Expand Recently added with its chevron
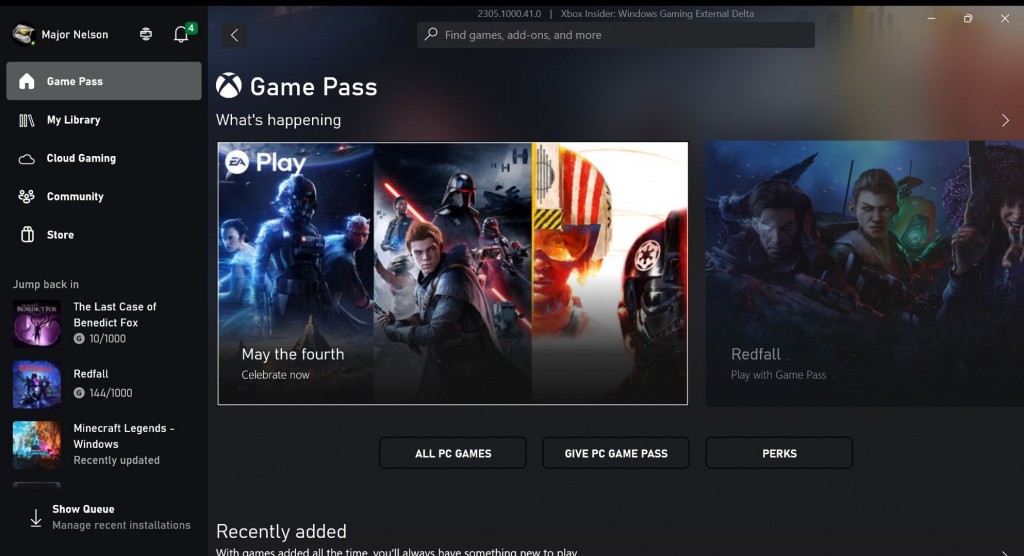This screenshot has width=1024, height=556. [1005, 553]
